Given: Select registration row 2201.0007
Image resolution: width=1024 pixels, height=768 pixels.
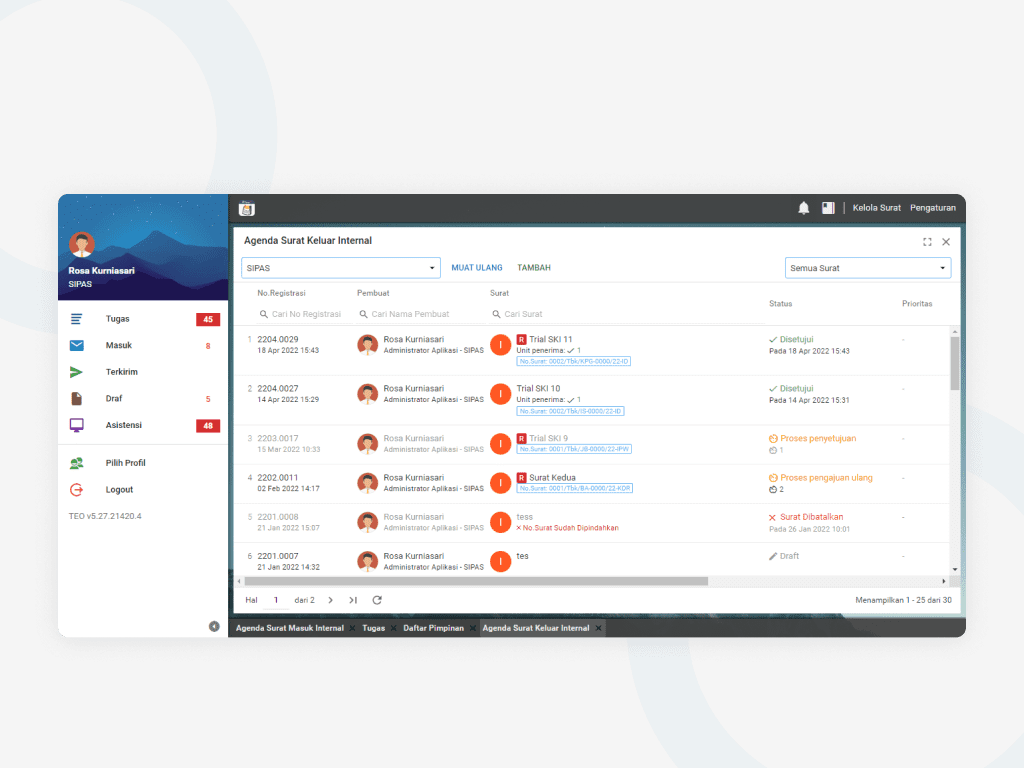Looking at the screenshot, I should 591,560.
